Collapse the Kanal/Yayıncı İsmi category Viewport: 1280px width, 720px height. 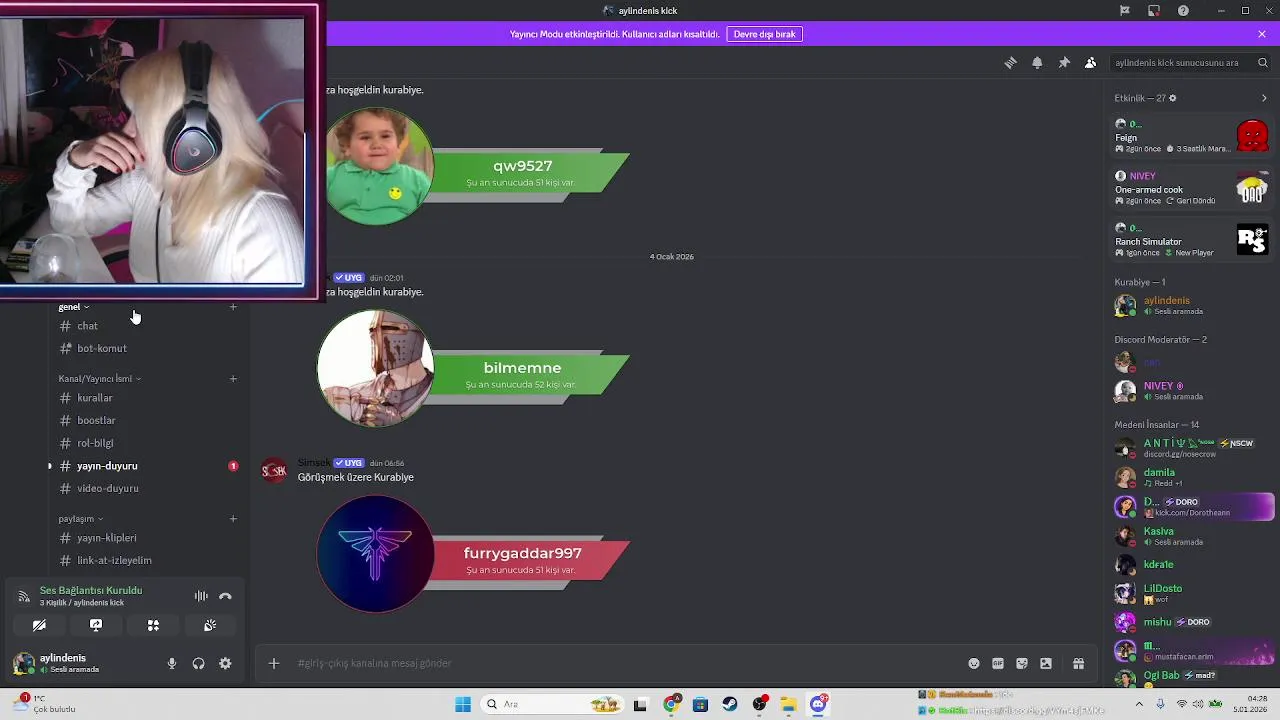[x=100, y=379]
